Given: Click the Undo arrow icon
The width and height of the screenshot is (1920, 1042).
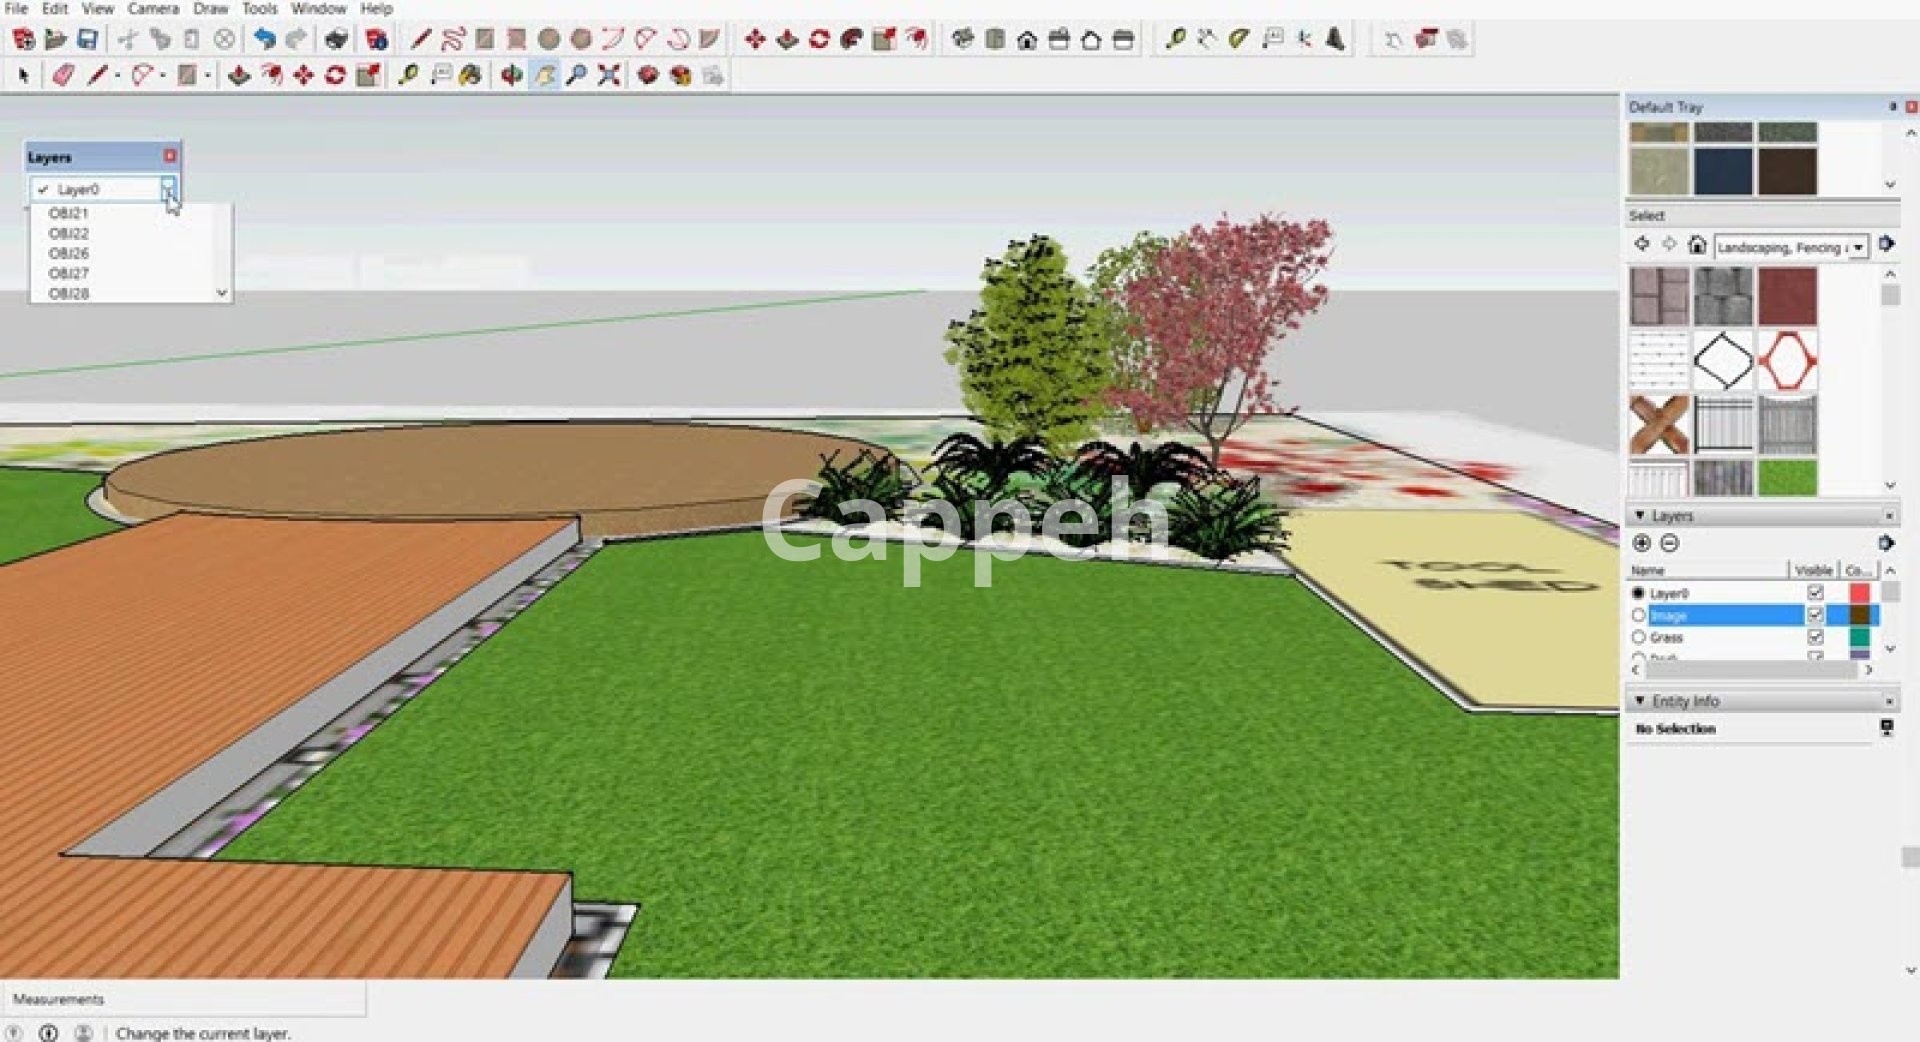Looking at the screenshot, I should click(264, 39).
